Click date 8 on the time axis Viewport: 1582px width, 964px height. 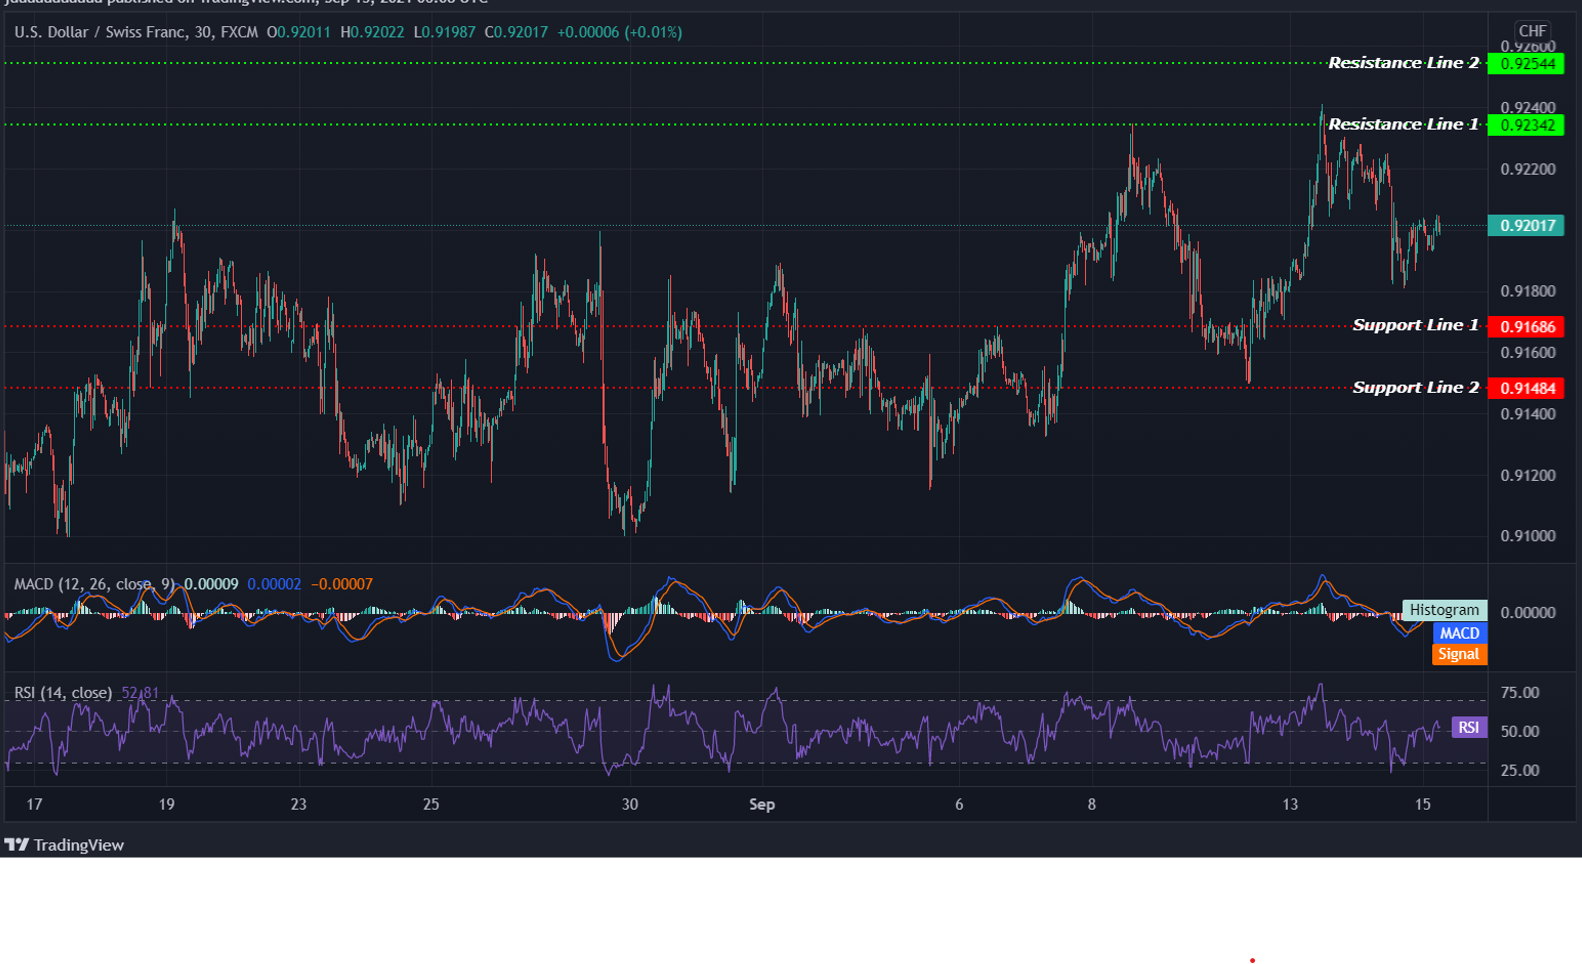(1092, 804)
